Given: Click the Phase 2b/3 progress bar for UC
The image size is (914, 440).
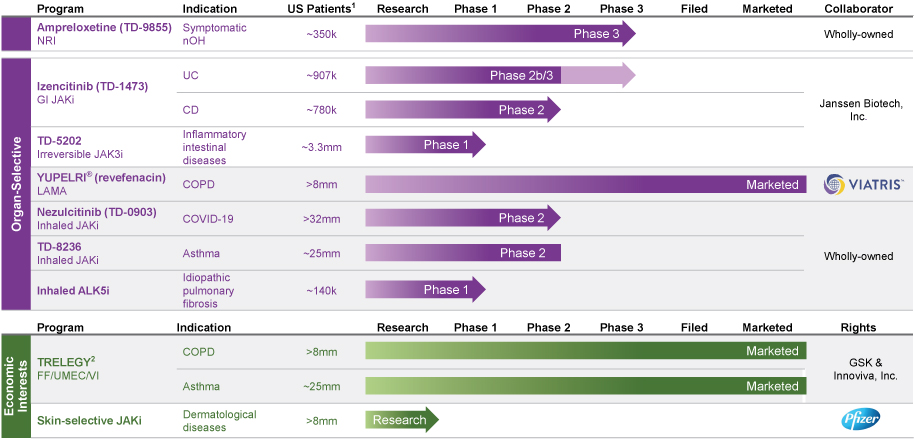Looking at the screenshot, I should [500, 75].
